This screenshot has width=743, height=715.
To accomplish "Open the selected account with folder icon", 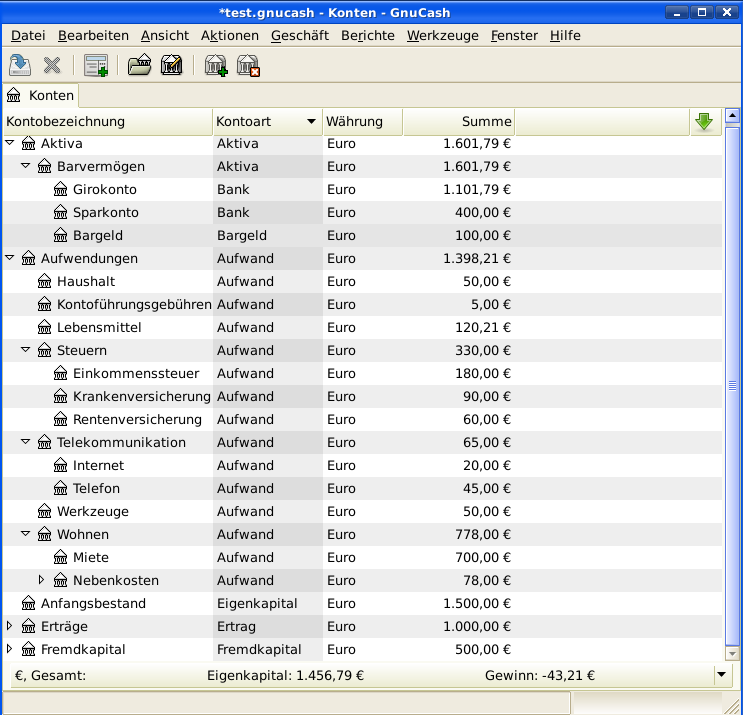I will coord(139,66).
